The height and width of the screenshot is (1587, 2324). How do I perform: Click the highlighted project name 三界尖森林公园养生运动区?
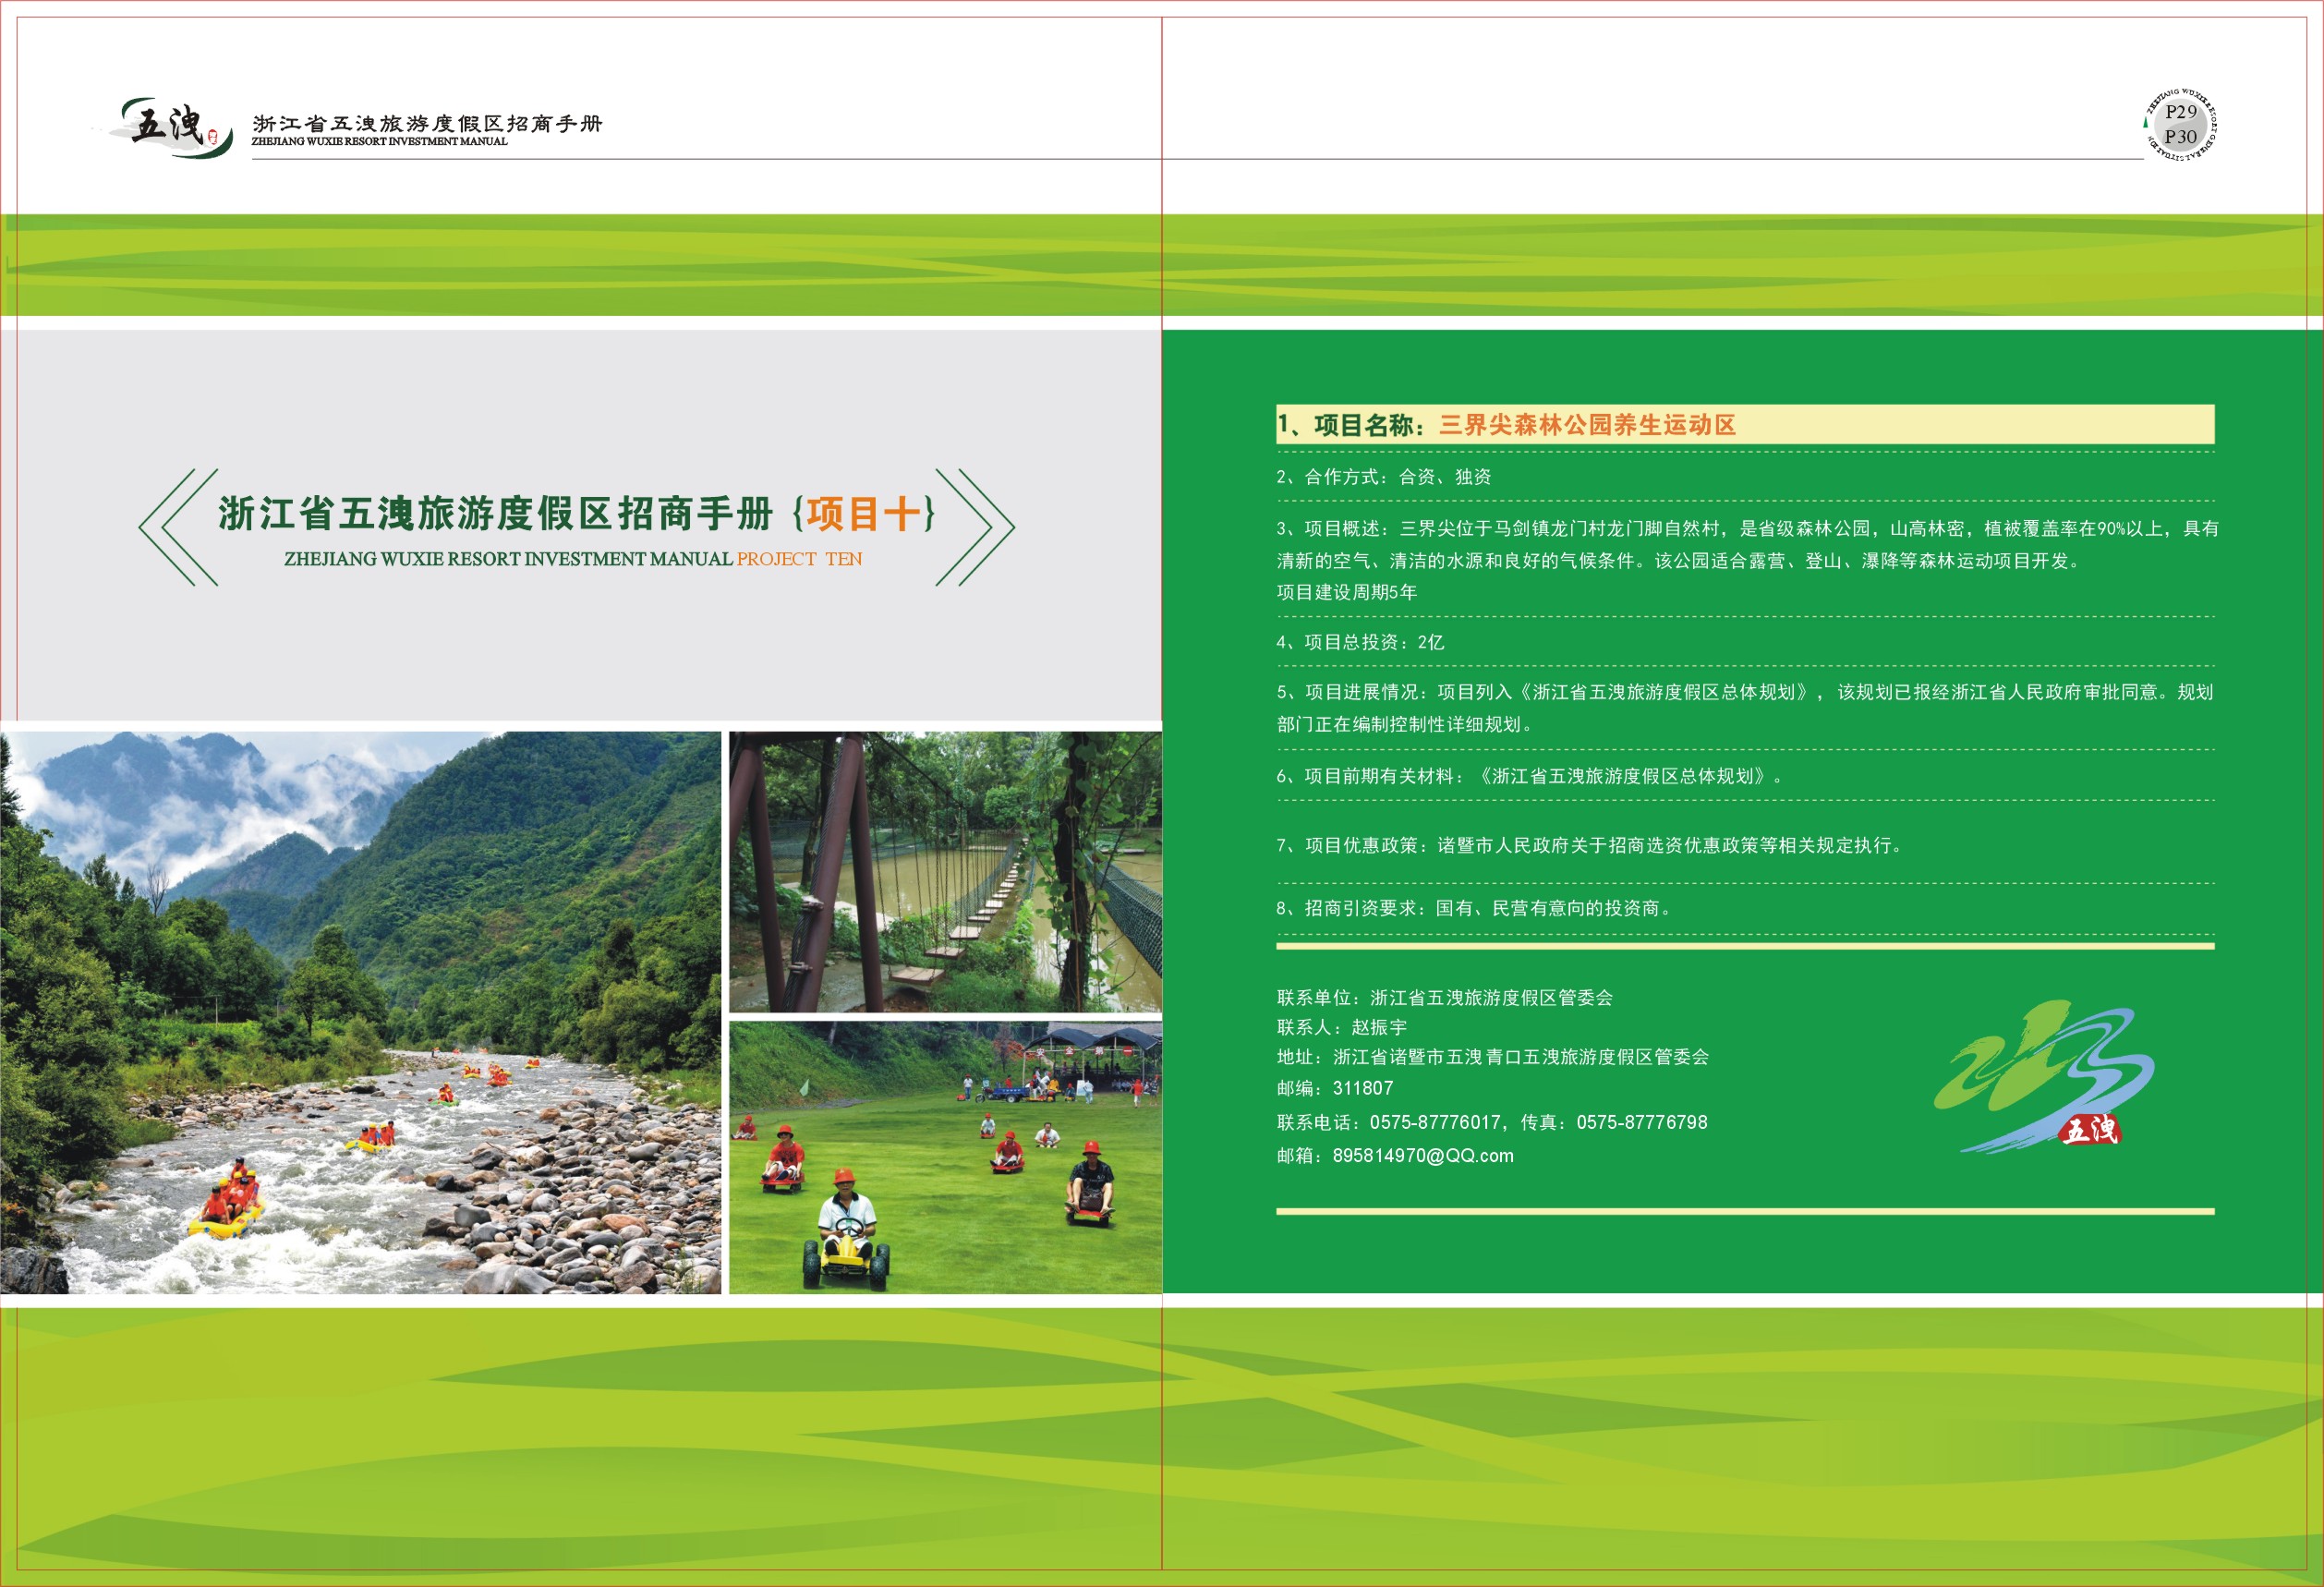1587,425
